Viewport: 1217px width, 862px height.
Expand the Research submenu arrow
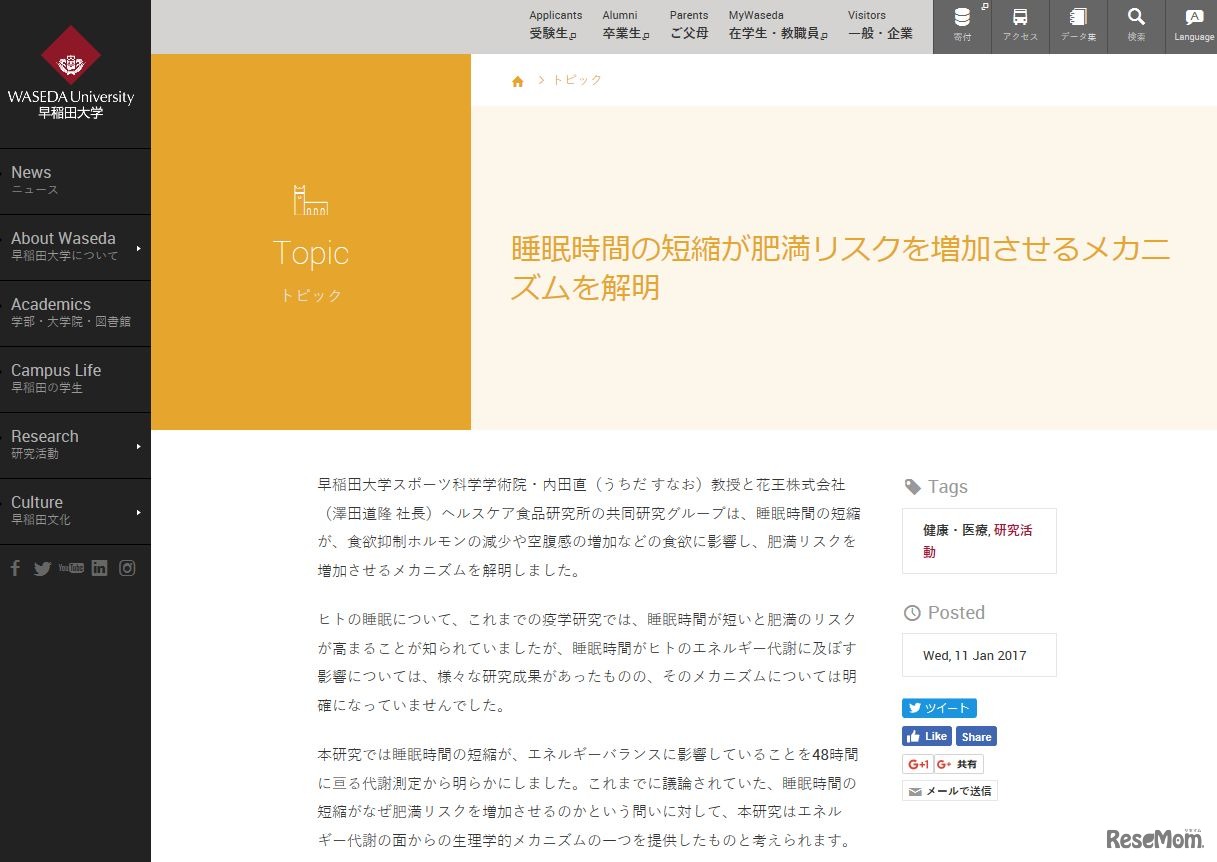coord(139,446)
